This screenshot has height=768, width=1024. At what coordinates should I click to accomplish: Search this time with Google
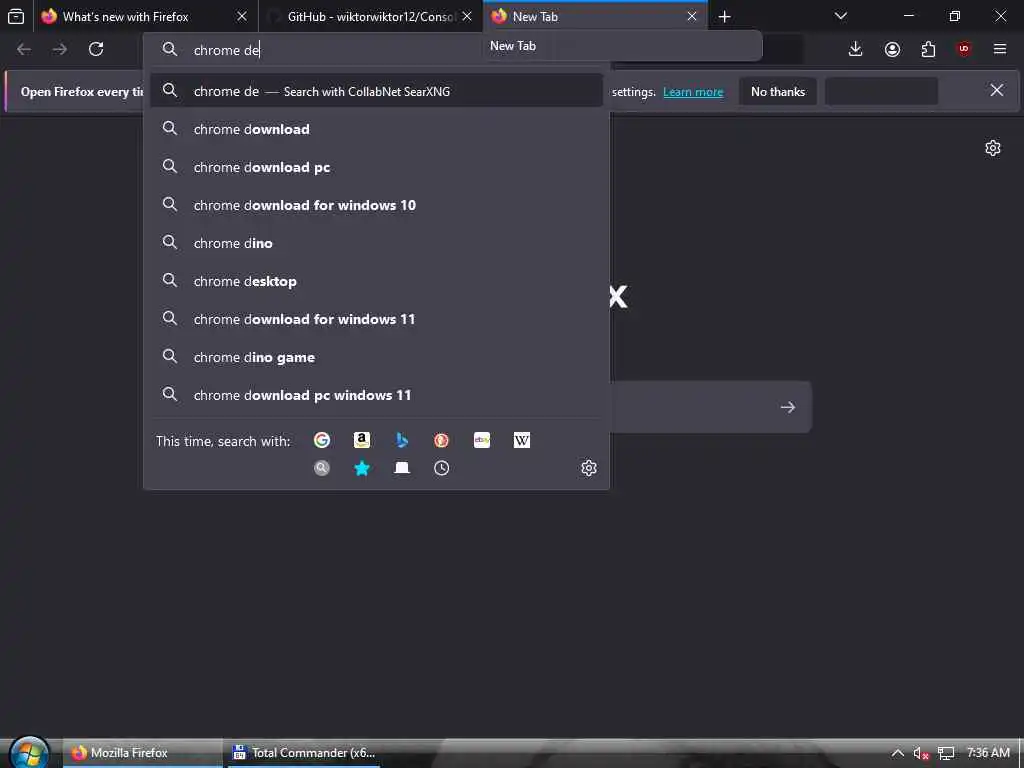[x=321, y=440]
